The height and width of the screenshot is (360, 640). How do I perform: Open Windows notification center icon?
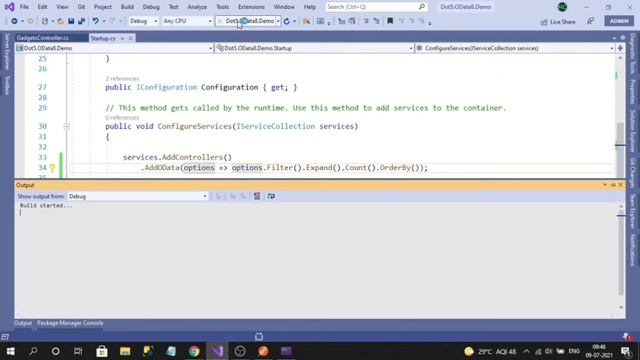point(626,351)
